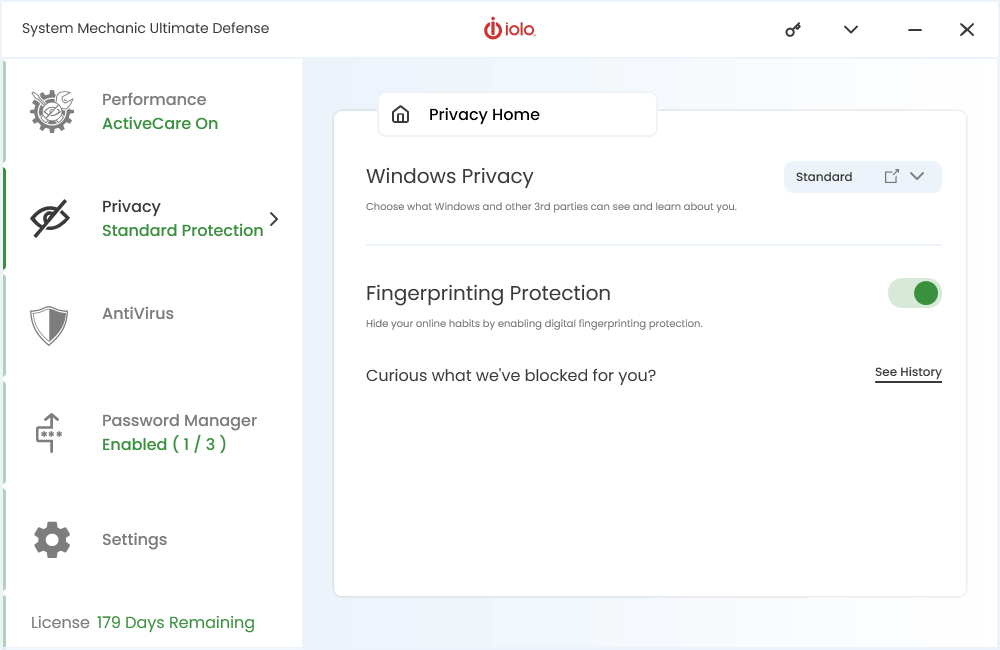Image resolution: width=1000 pixels, height=650 pixels.
Task: Select the Performance ActiveCare icon
Action: point(51,110)
